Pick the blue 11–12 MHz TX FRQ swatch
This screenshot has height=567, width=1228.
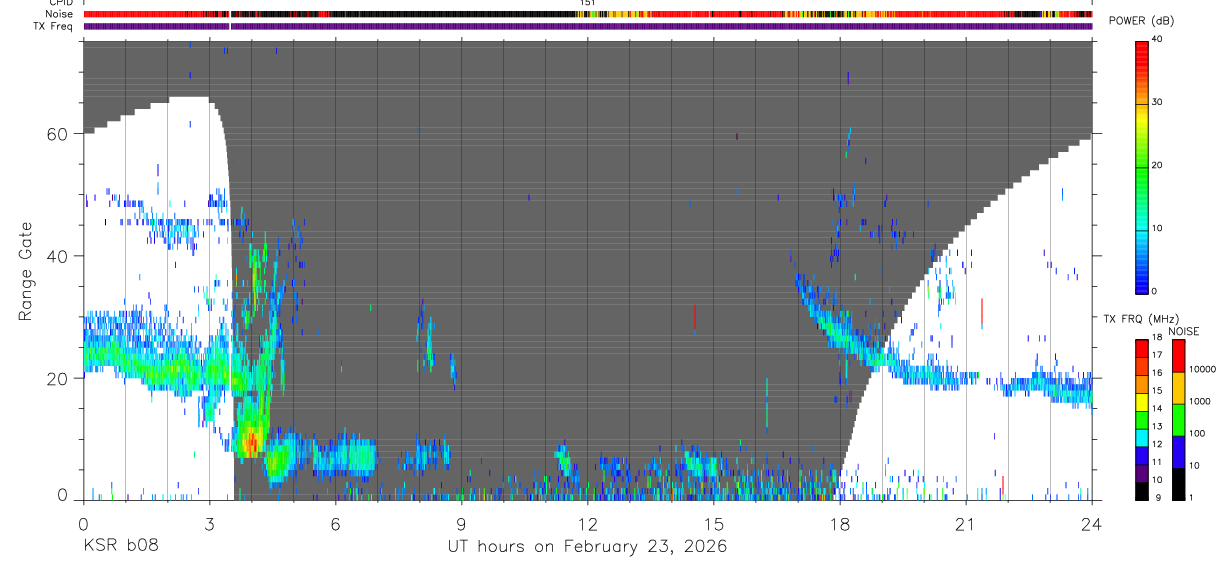tap(1142, 456)
